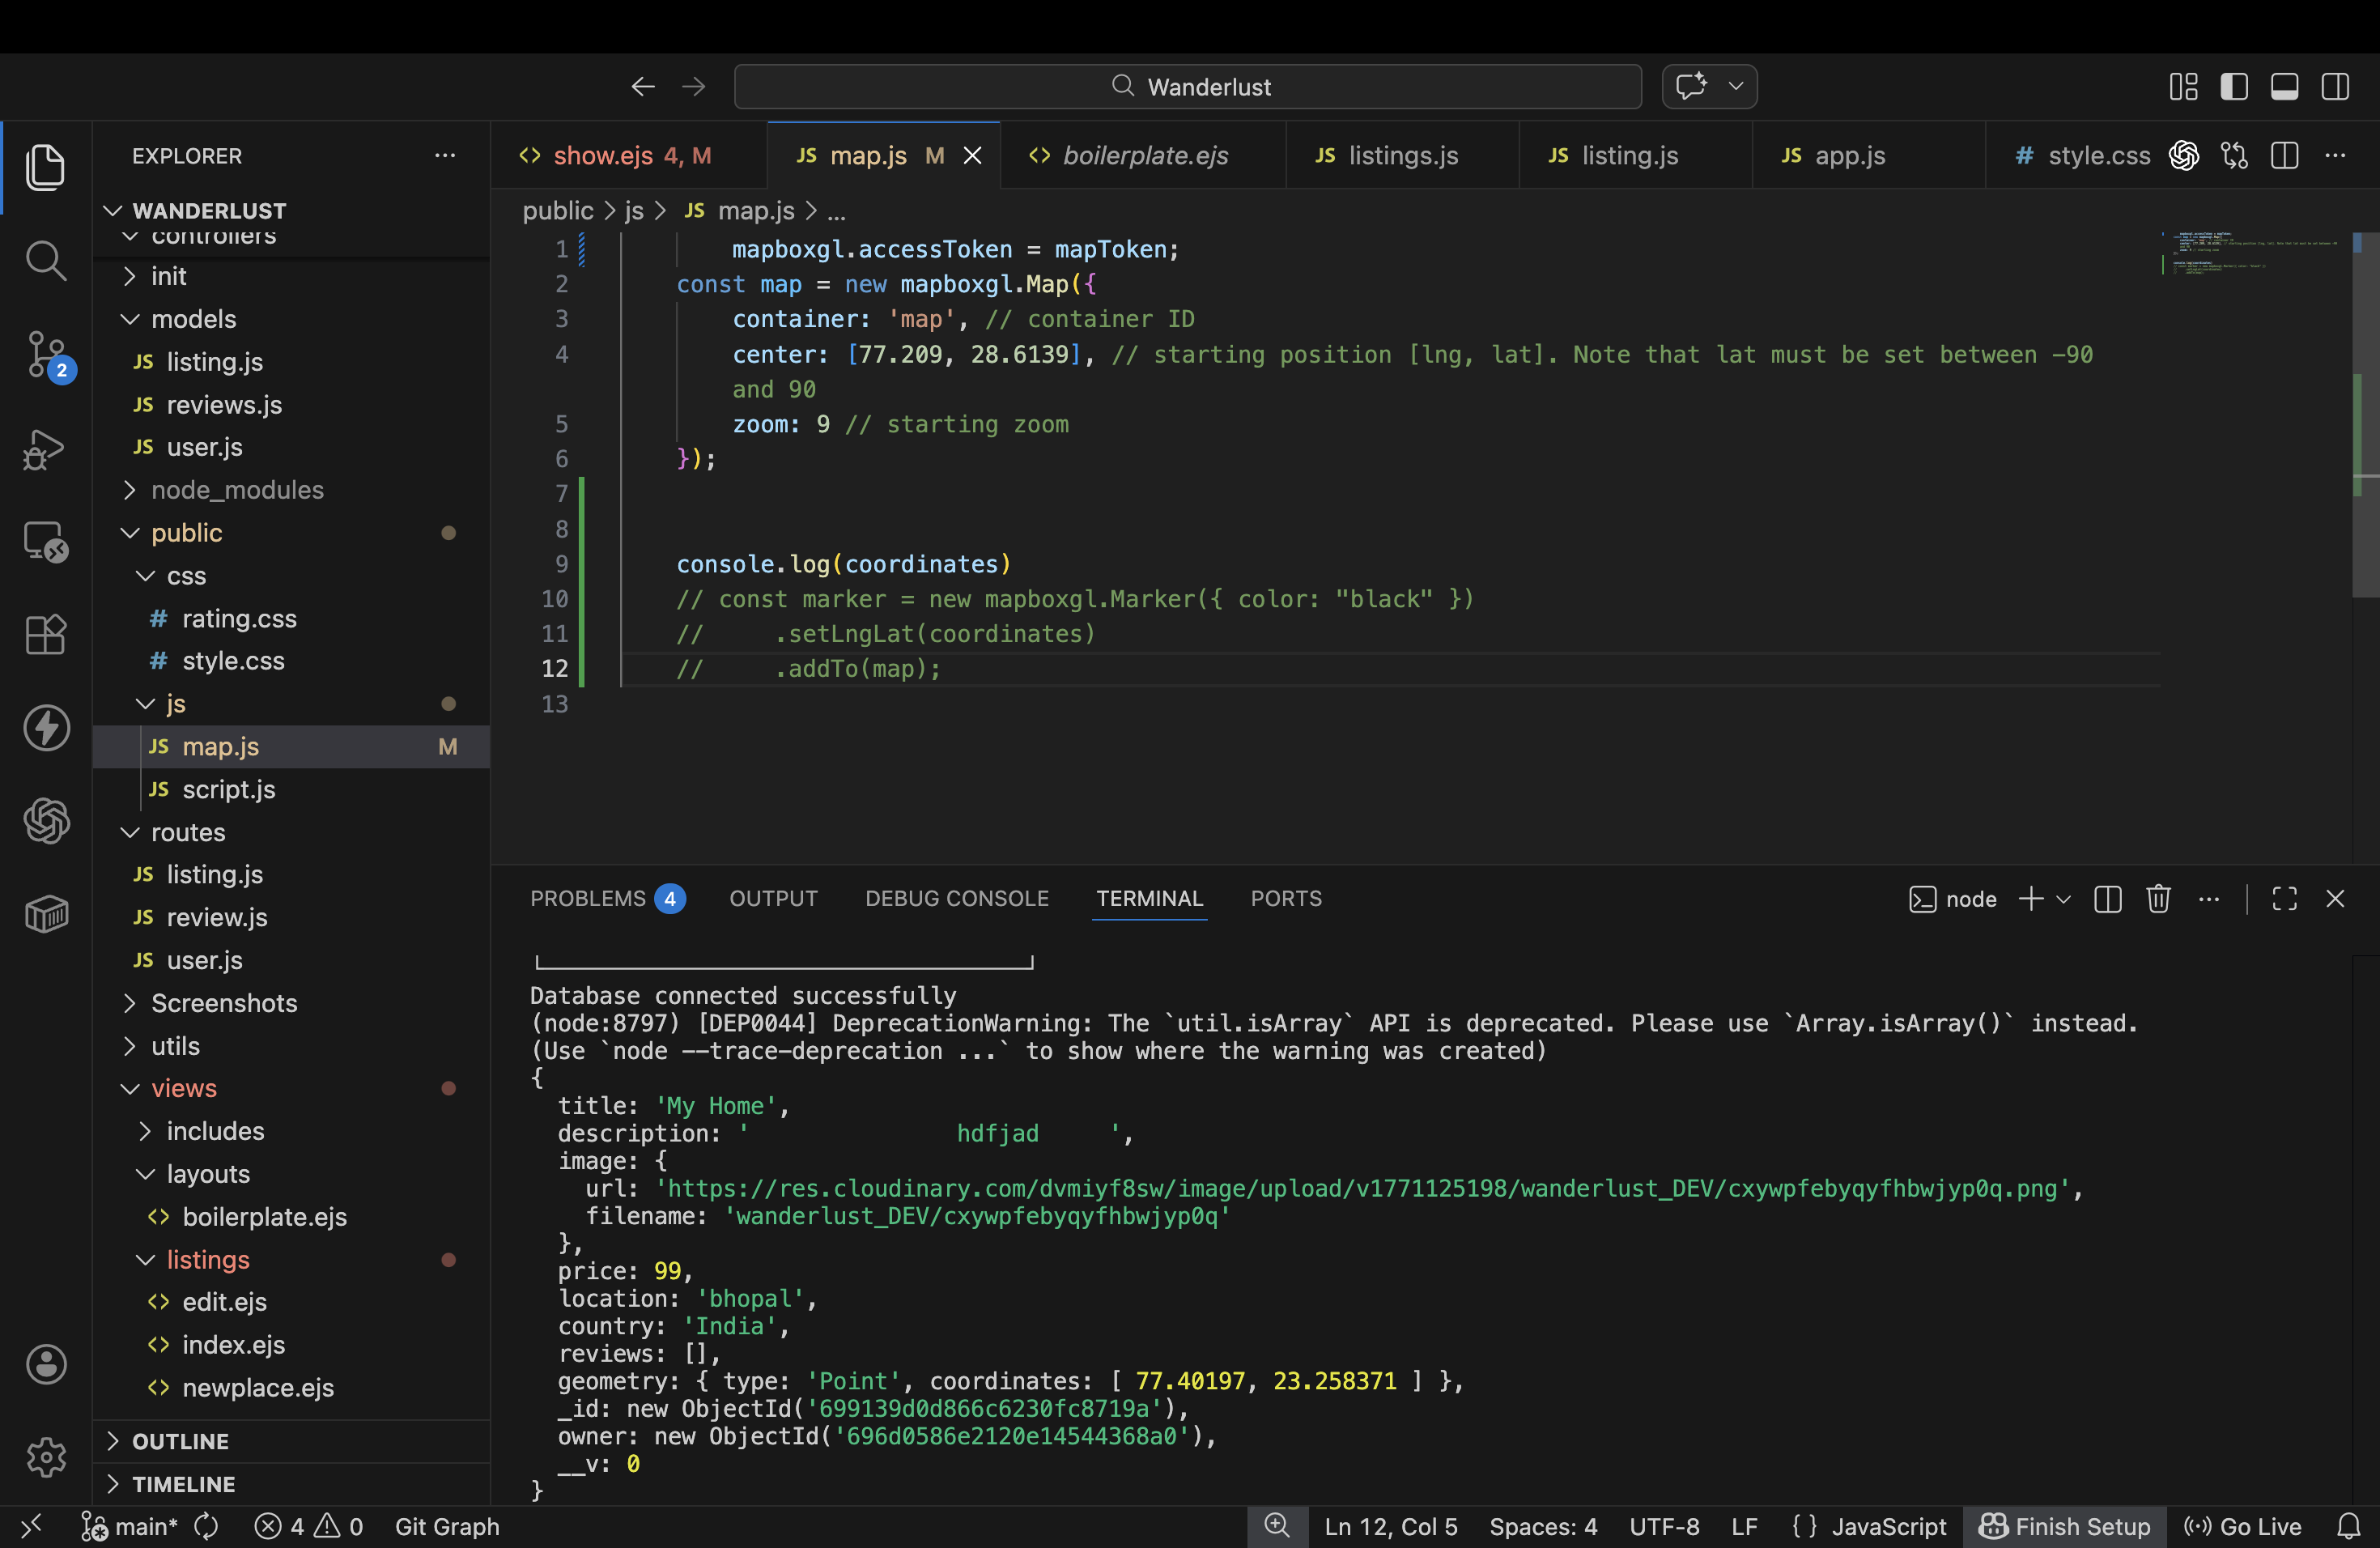Open editor More Actions ellipsis

(2336, 155)
